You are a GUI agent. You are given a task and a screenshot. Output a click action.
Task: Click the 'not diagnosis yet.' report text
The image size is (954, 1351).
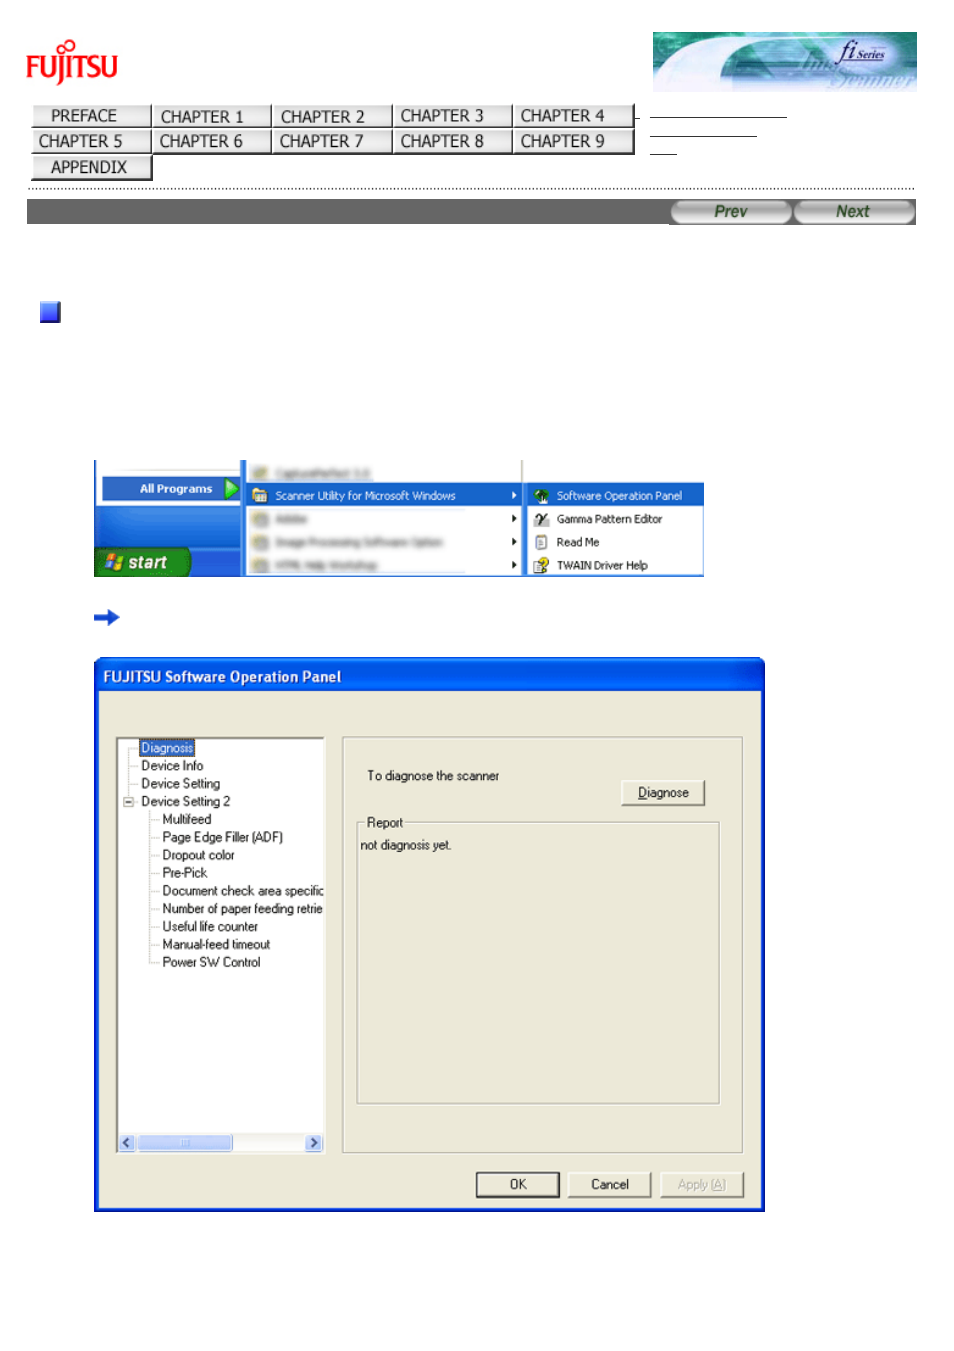coord(406,846)
